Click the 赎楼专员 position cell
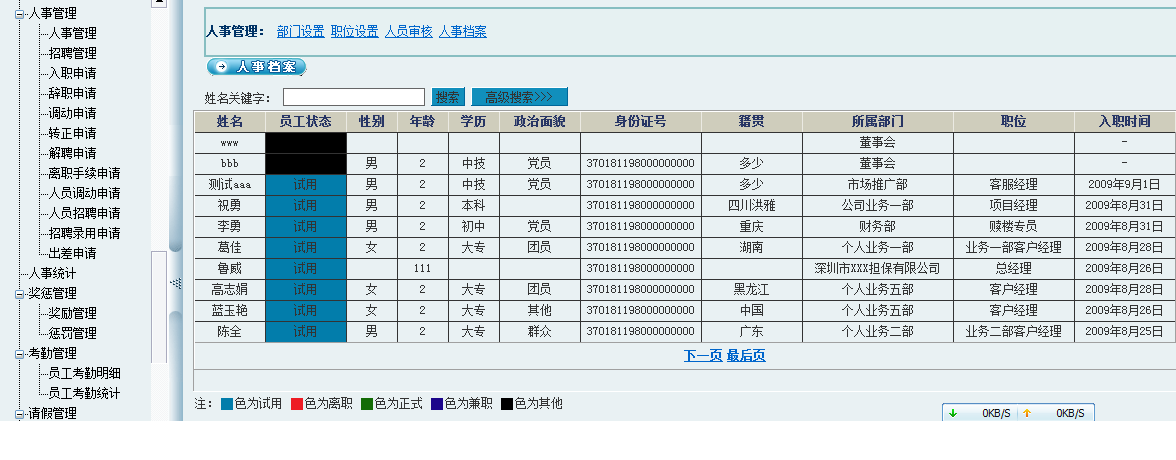 click(1013, 226)
